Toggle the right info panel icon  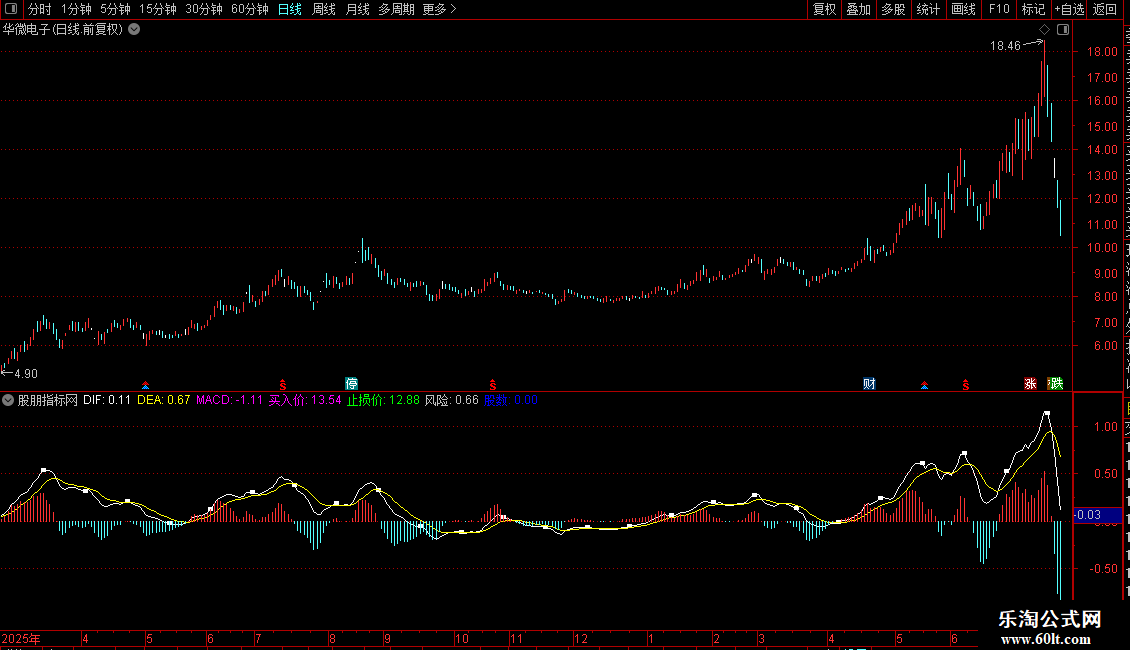(x=1063, y=30)
